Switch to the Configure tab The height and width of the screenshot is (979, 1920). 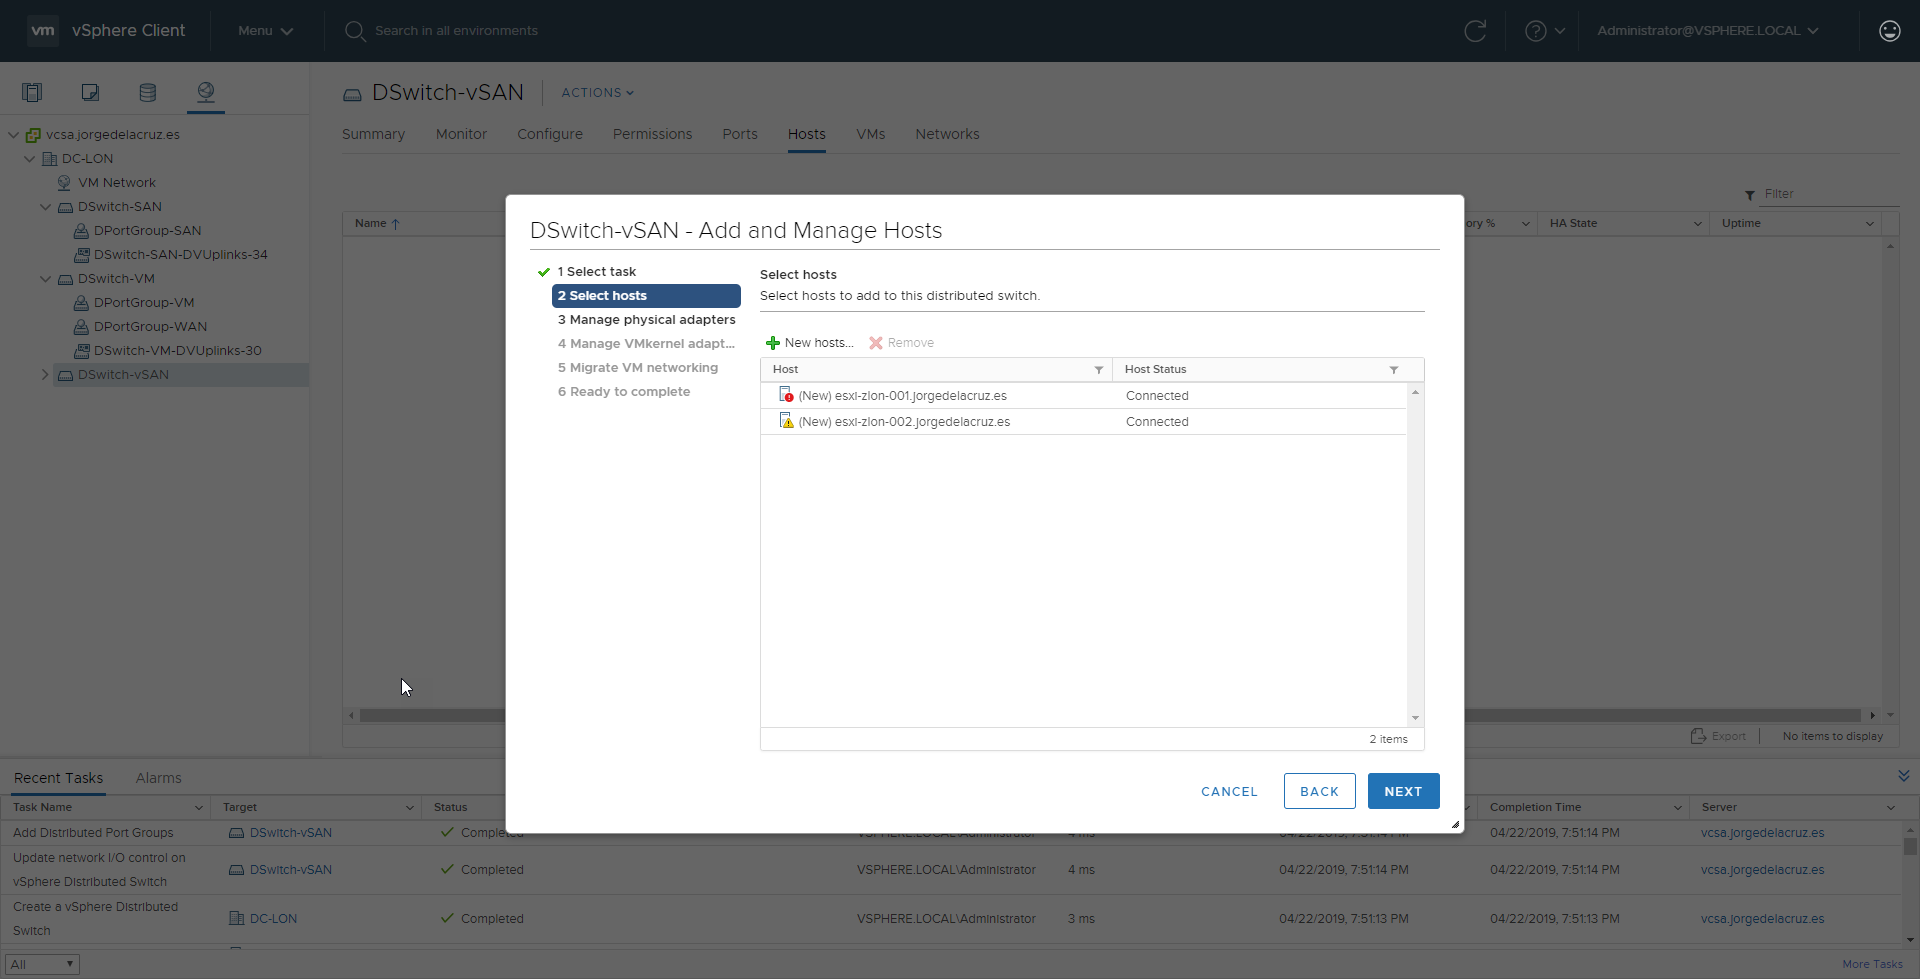(x=550, y=134)
